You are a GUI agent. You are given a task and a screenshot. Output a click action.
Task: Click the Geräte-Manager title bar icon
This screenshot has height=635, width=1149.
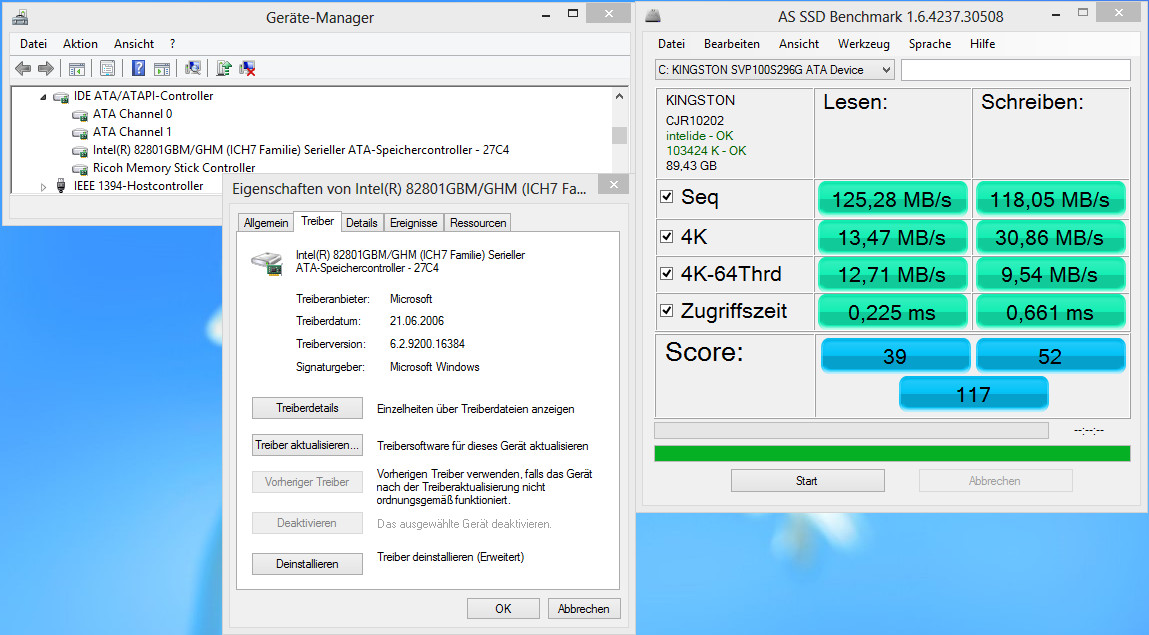click(x=20, y=17)
